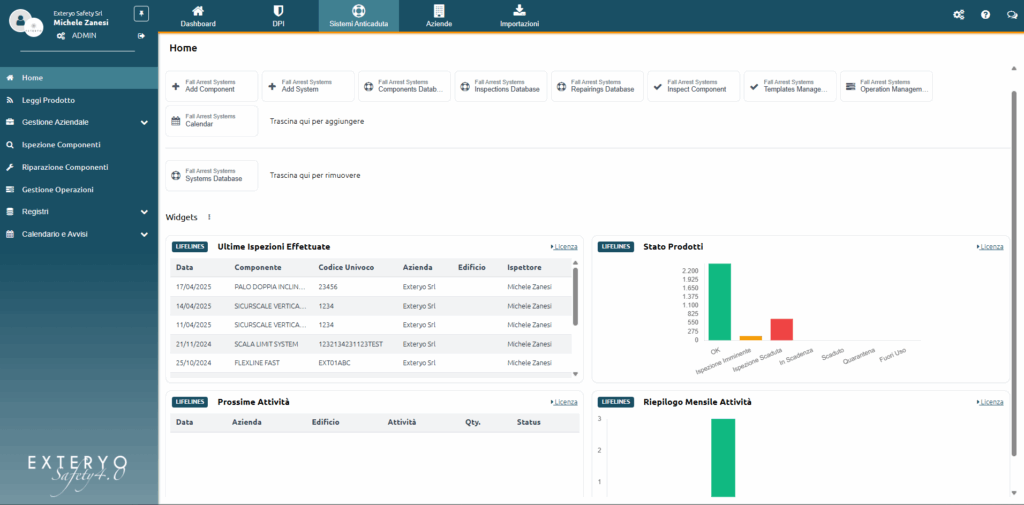Go to the Importazioni tab
This screenshot has width=1024, height=505.
tap(519, 16)
